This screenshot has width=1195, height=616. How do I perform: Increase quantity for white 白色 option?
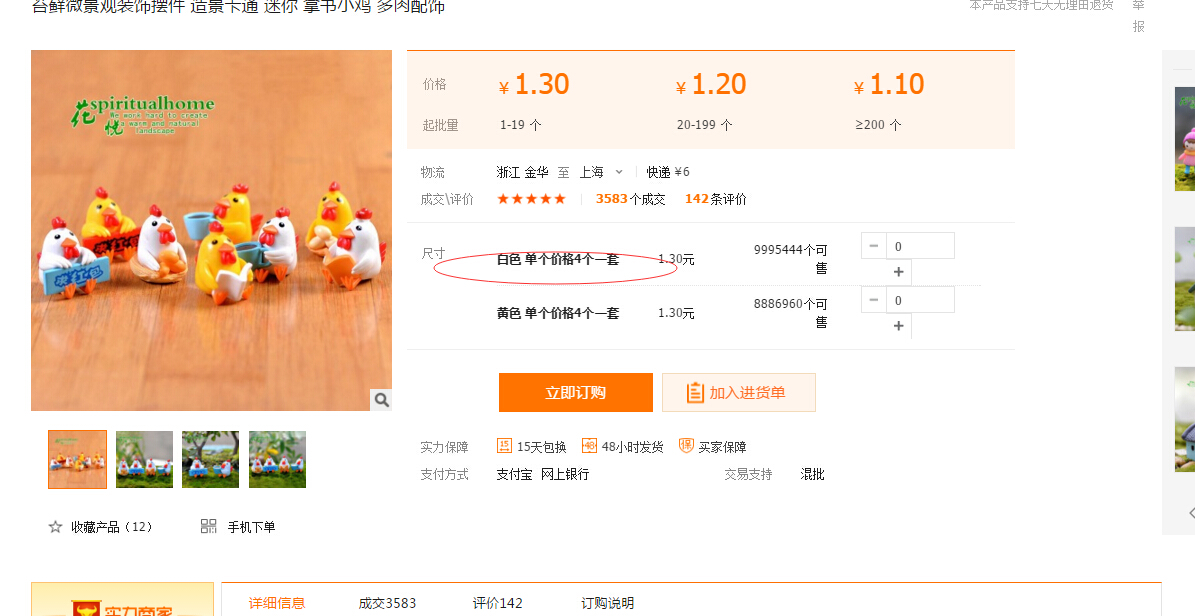898,272
